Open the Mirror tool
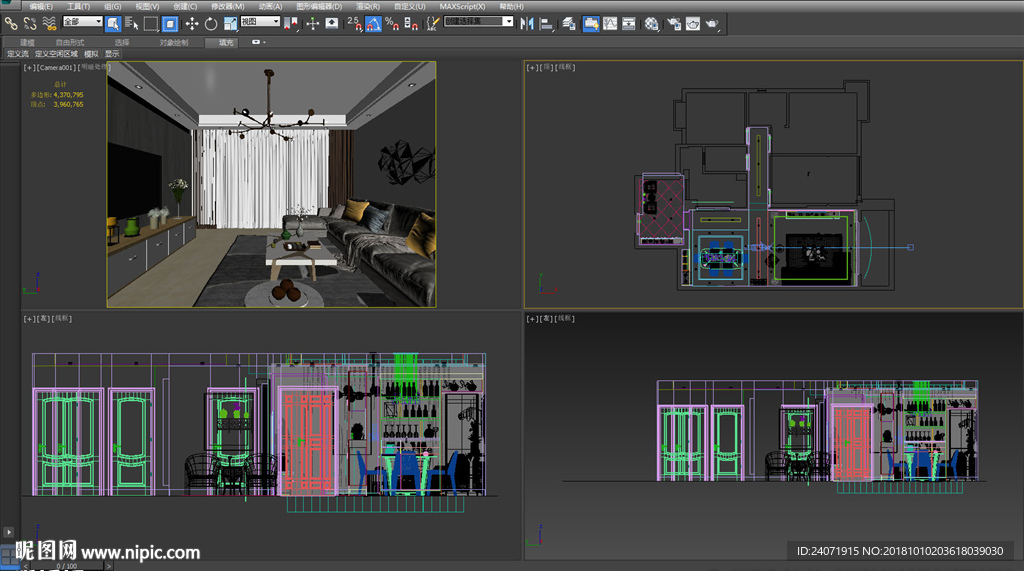Viewport: 1024px width, 571px height. 527,23
